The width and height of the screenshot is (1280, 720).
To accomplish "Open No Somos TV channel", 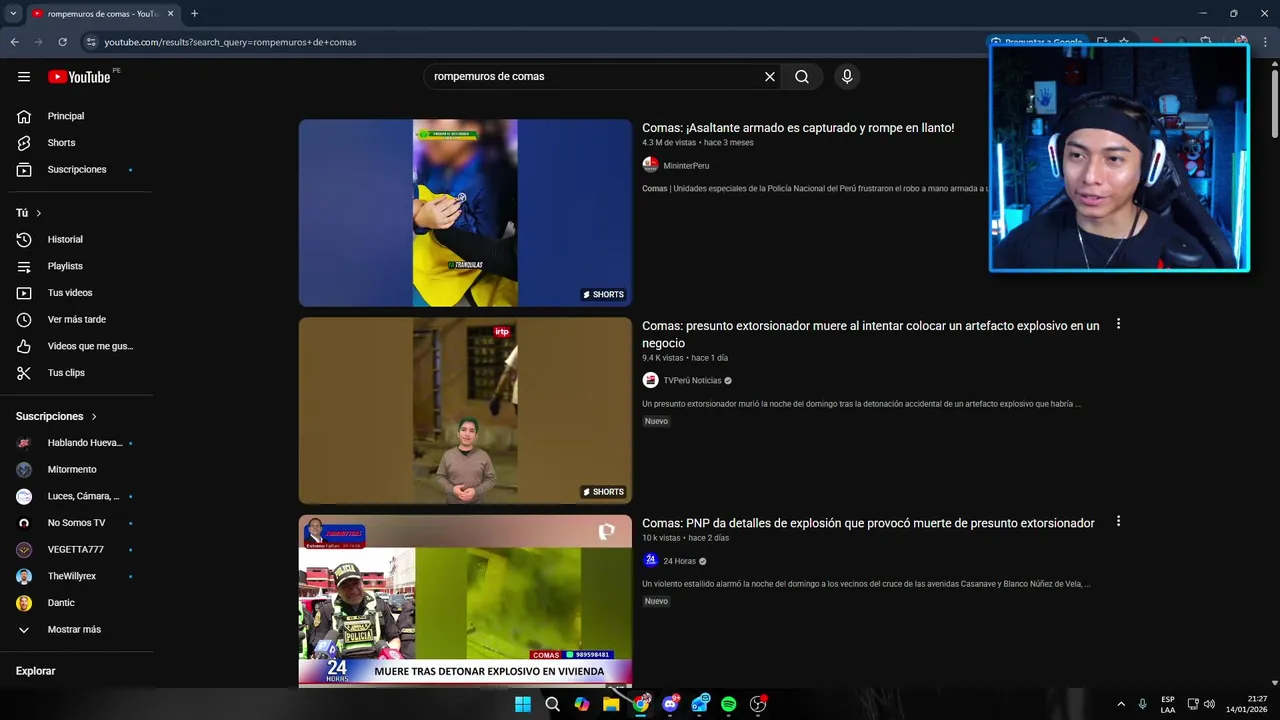I will click(76, 523).
